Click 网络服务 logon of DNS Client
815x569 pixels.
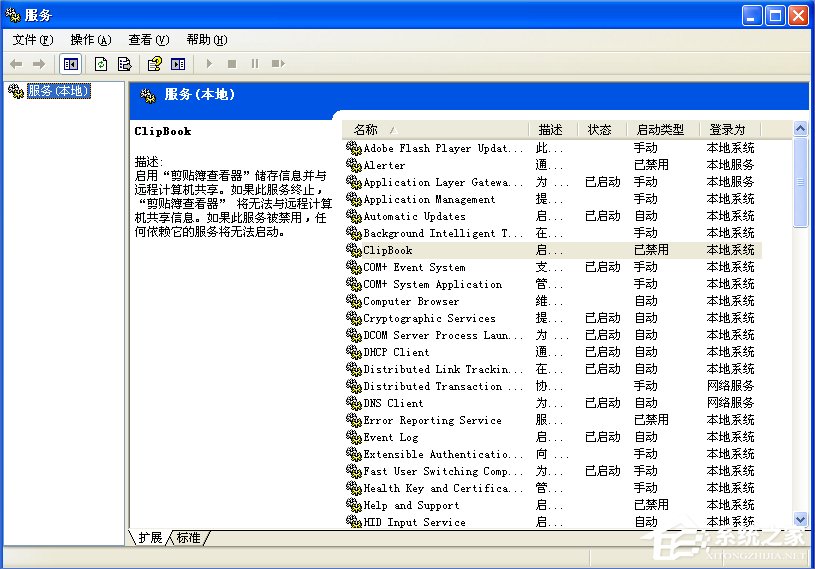(730, 403)
